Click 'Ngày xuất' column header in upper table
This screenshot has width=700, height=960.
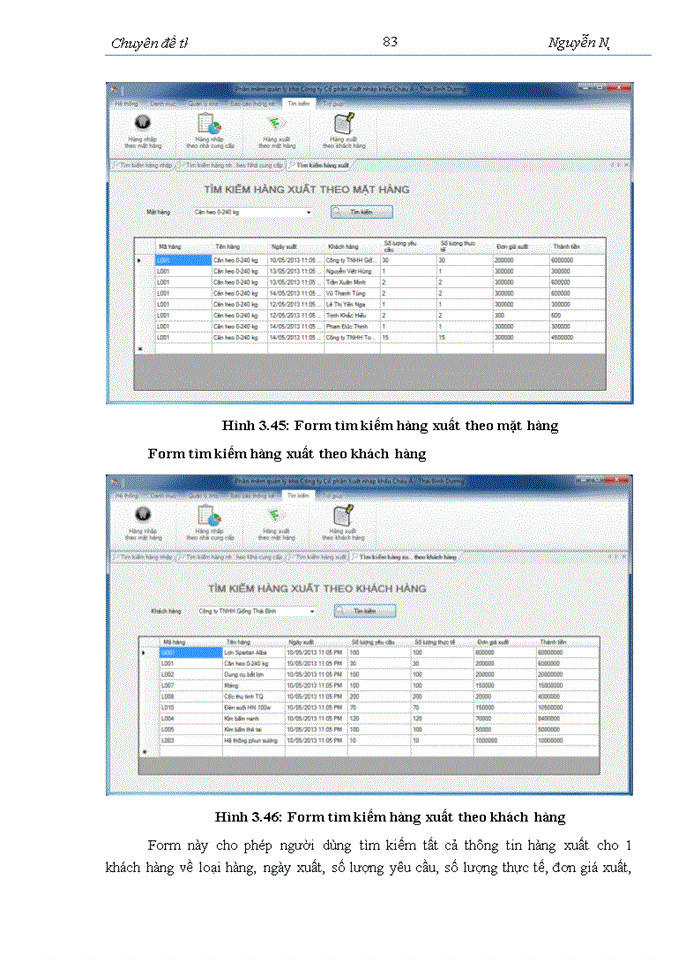point(296,247)
